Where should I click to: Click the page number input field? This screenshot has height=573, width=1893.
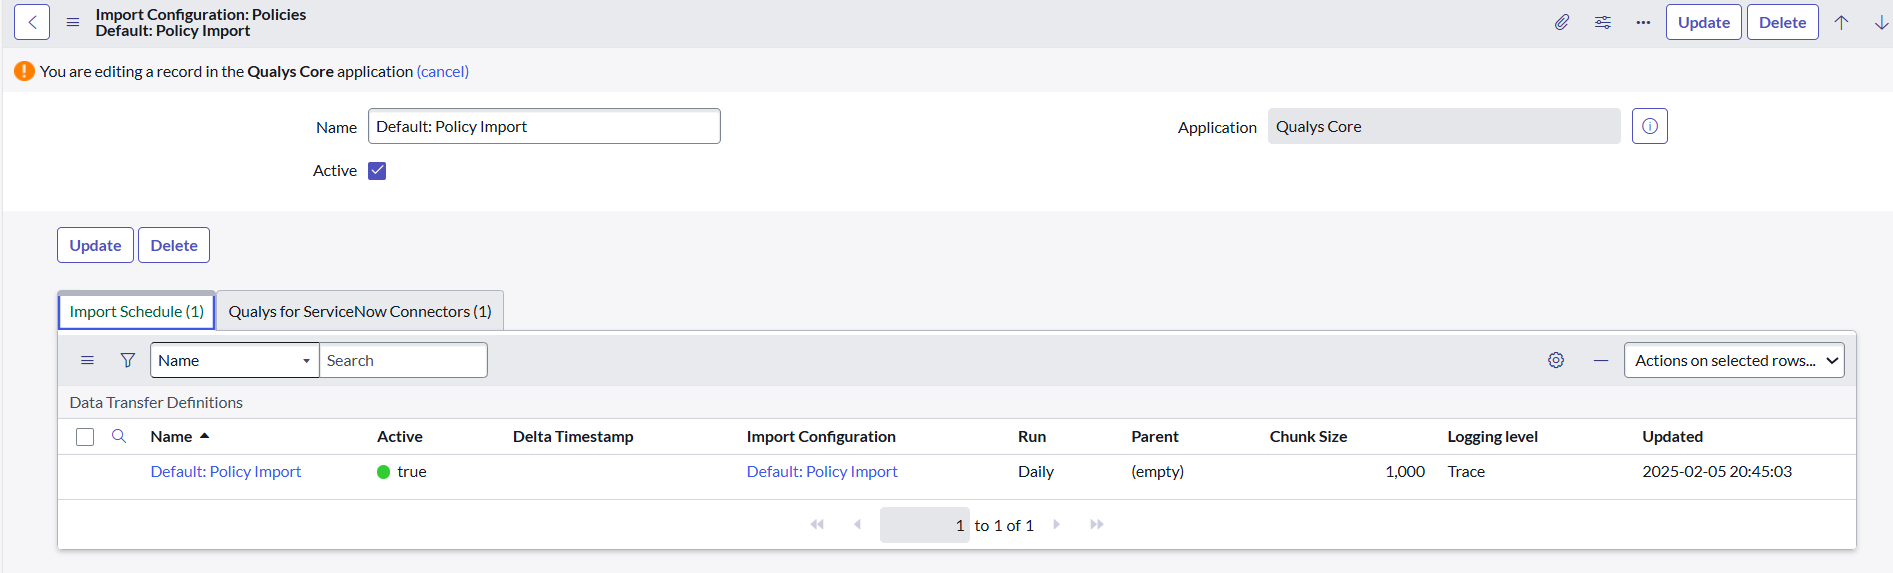tap(925, 525)
